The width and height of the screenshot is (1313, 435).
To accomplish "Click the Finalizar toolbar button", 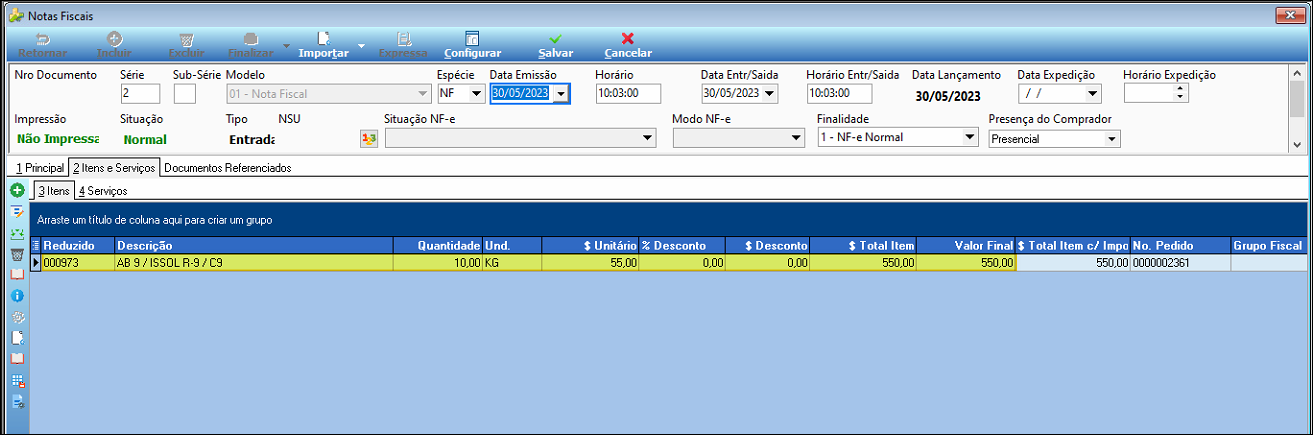I will (x=250, y=45).
